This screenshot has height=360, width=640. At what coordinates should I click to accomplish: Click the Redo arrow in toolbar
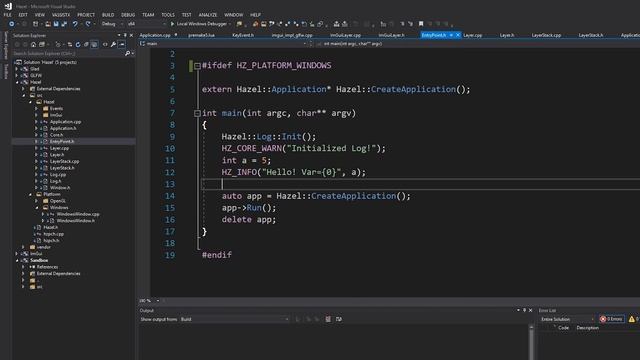coord(88,24)
